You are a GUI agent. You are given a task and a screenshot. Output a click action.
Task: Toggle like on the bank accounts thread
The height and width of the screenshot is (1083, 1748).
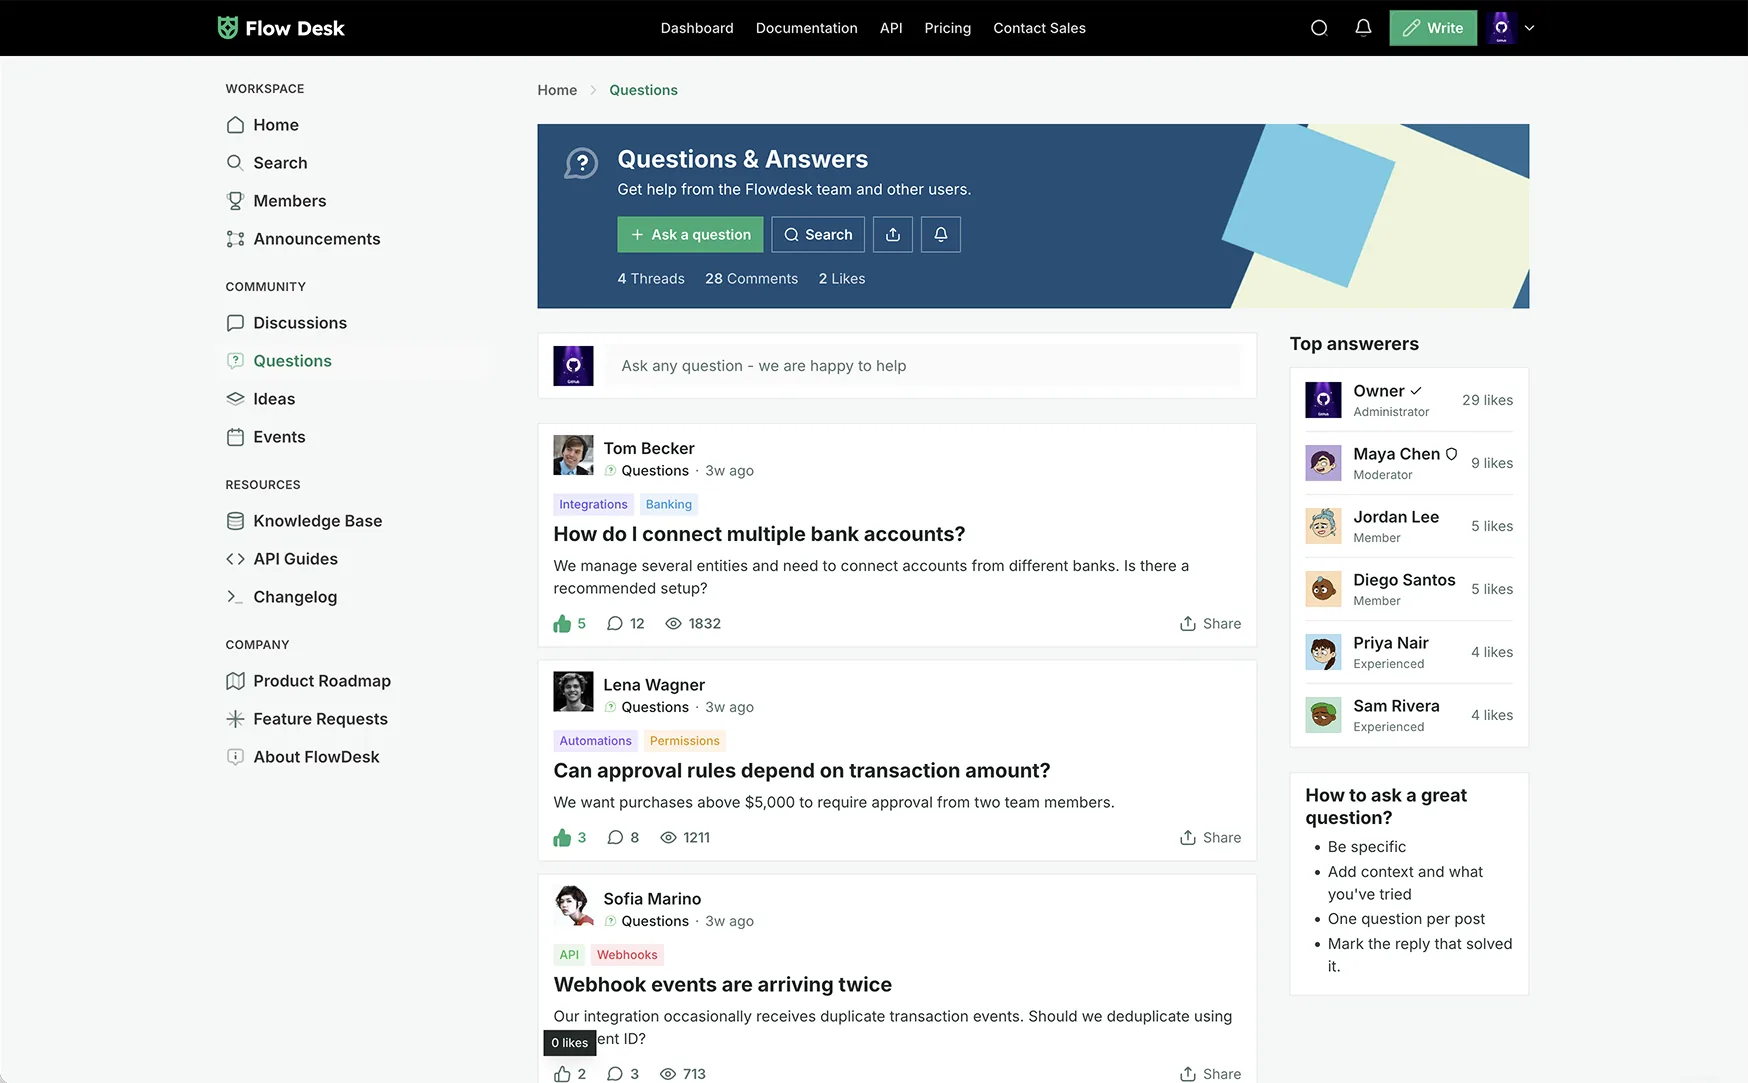click(x=570, y=624)
